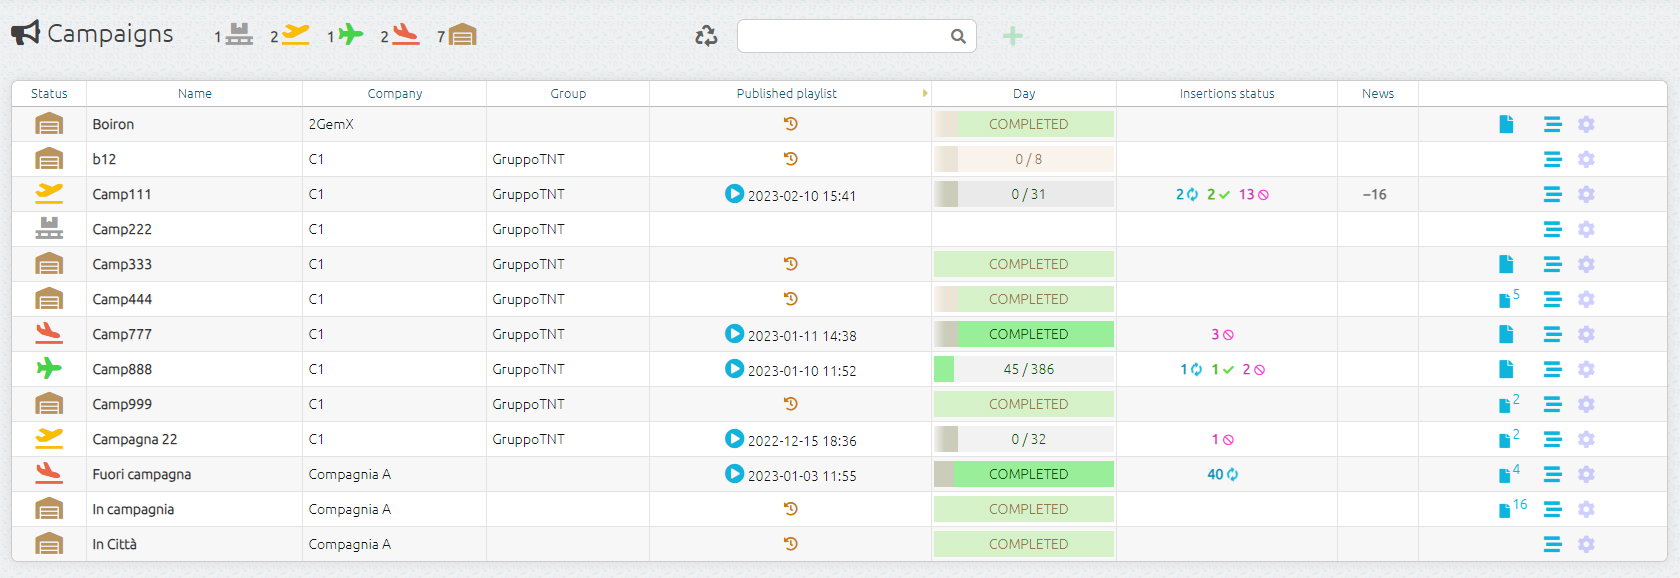The image size is (1680, 578).
Task: Click the News column header
Action: point(1378,93)
